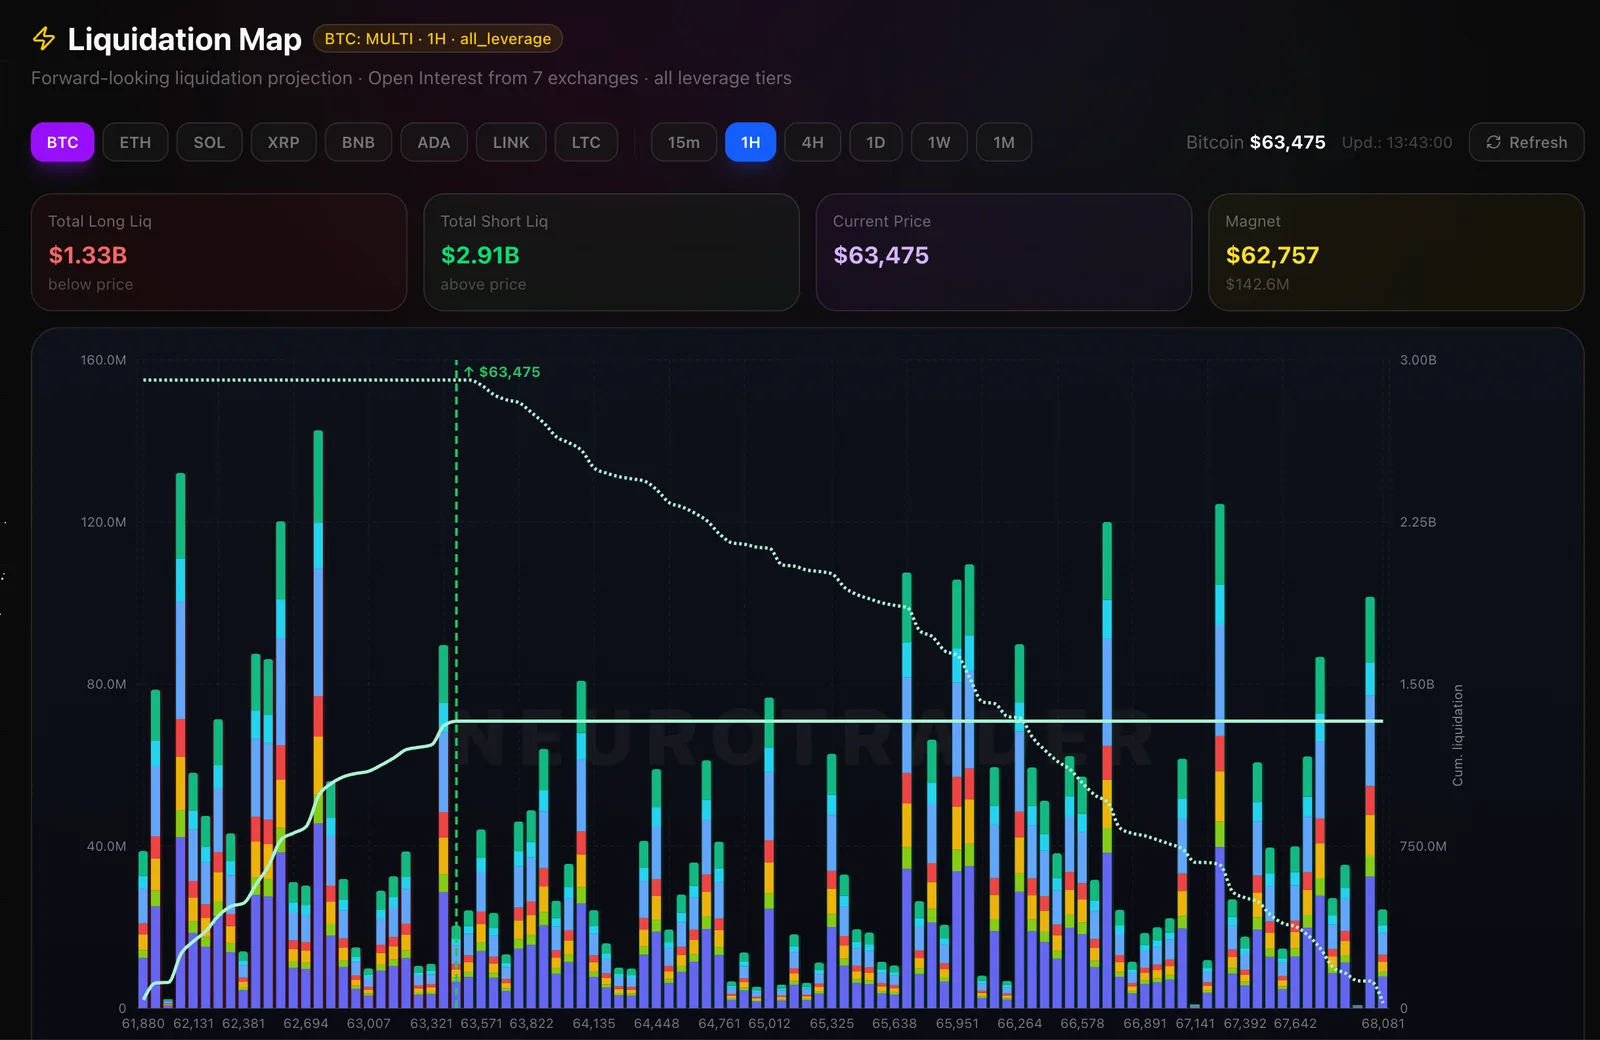The image size is (1600, 1040).
Task: Click the refresh arrows icon
Action: point(1494,142)
